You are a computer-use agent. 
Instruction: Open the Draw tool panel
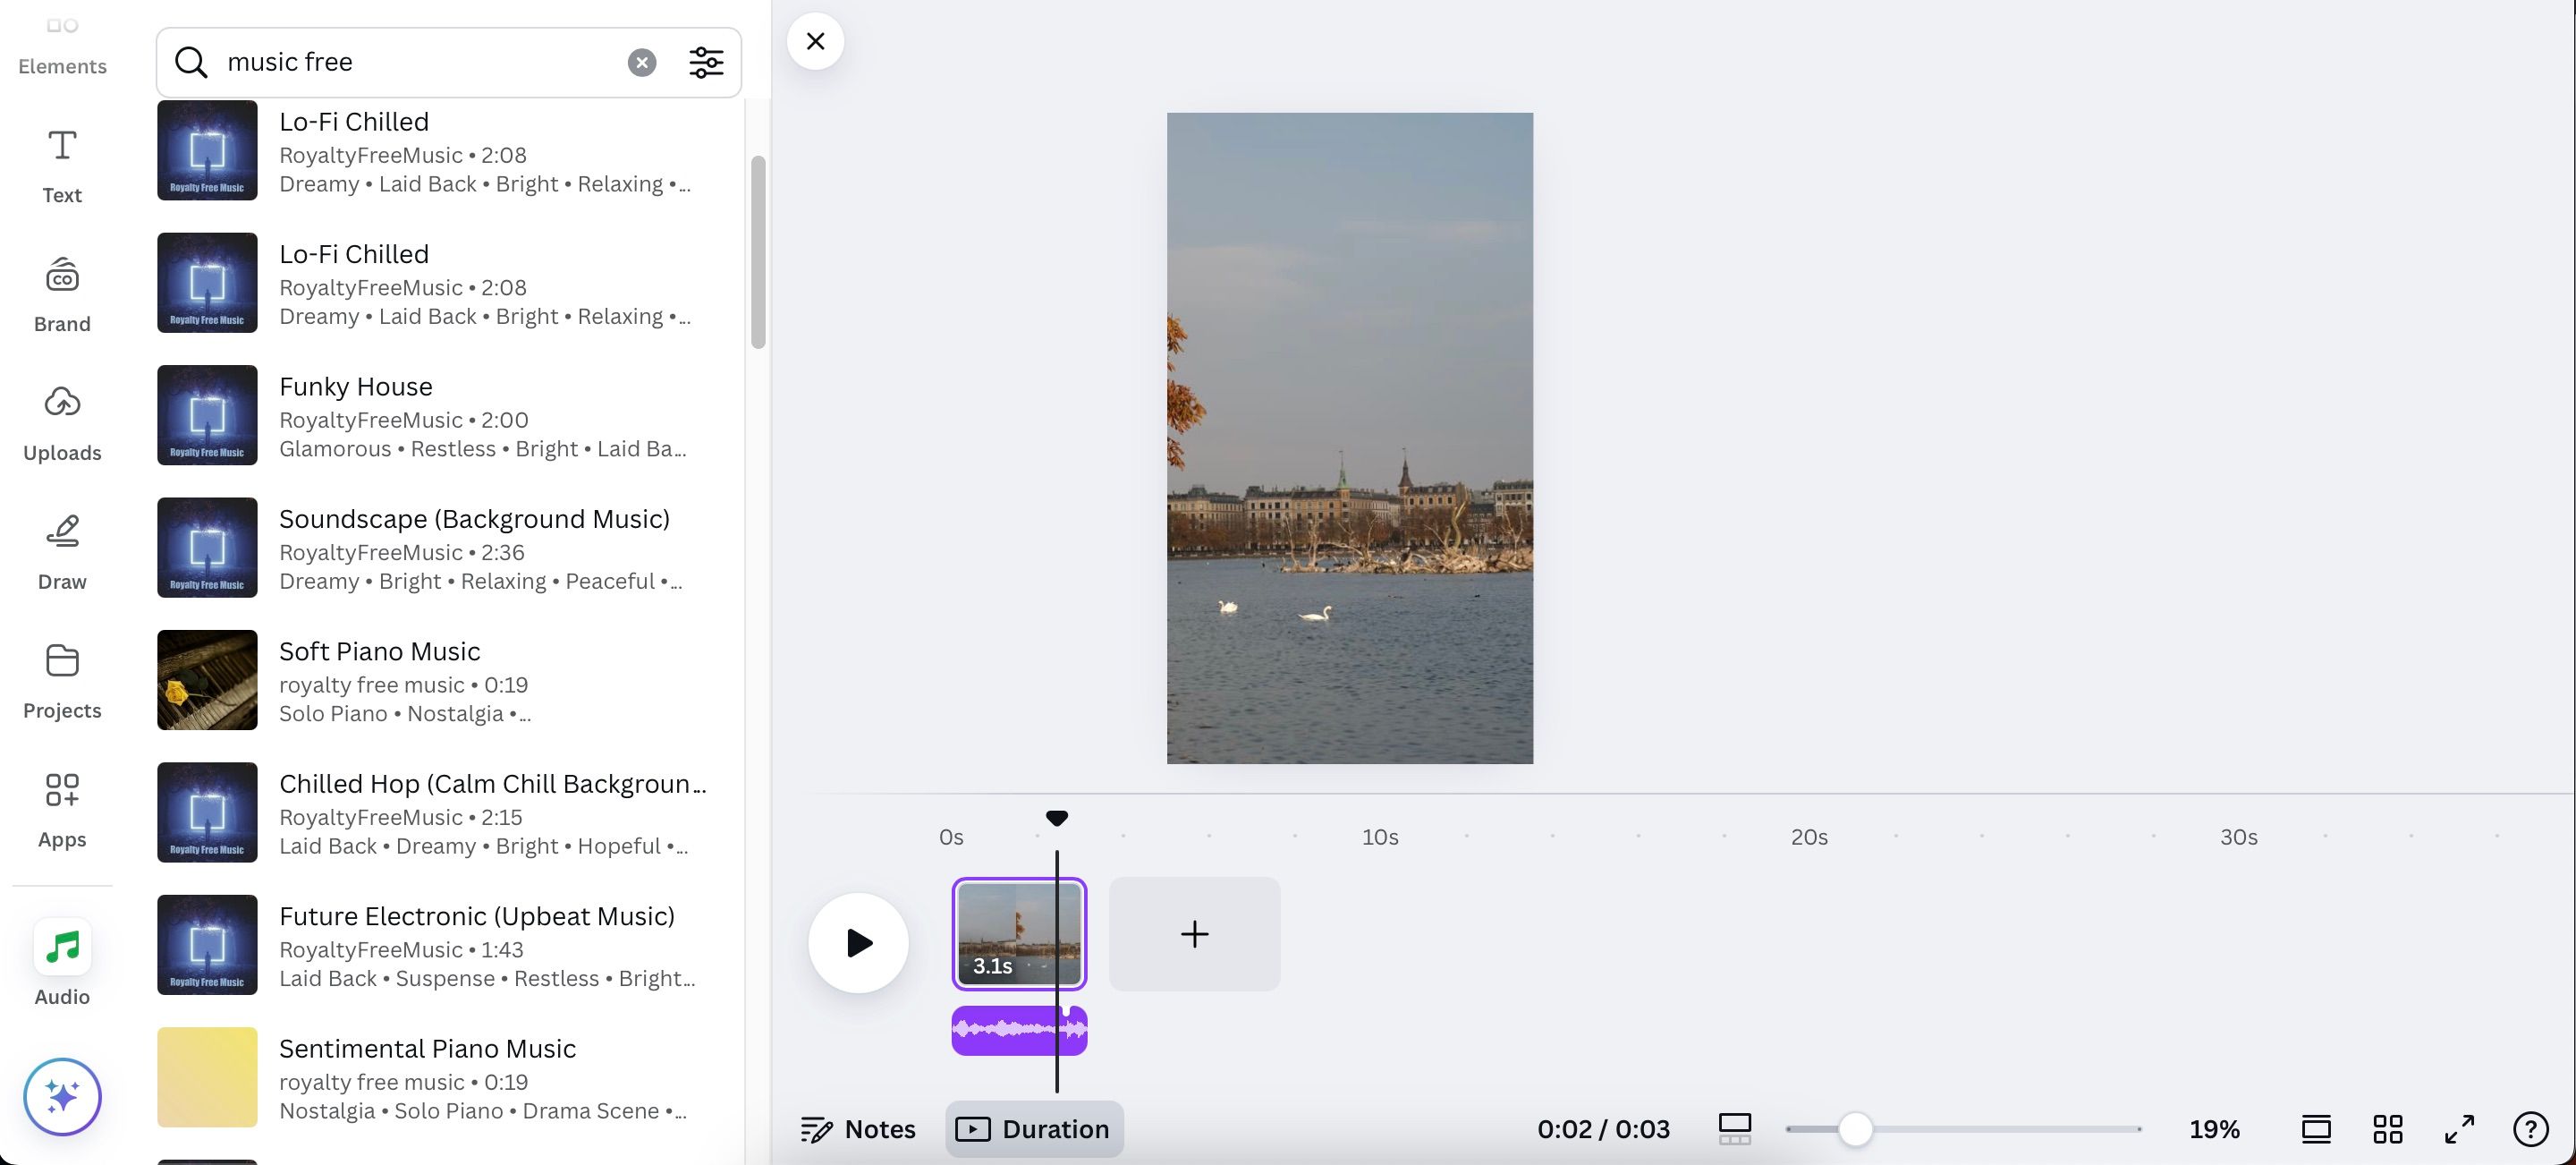[63, 552]
